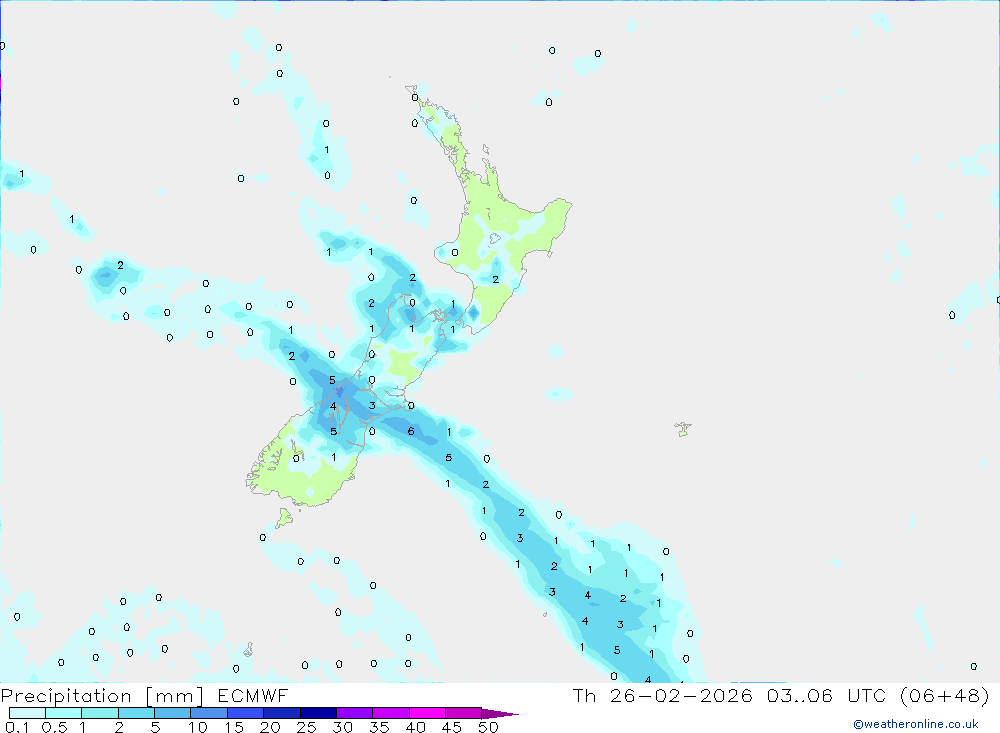Open the weatheronline.co.uk copyright link
1000x733 pixels.
(915, 724)
